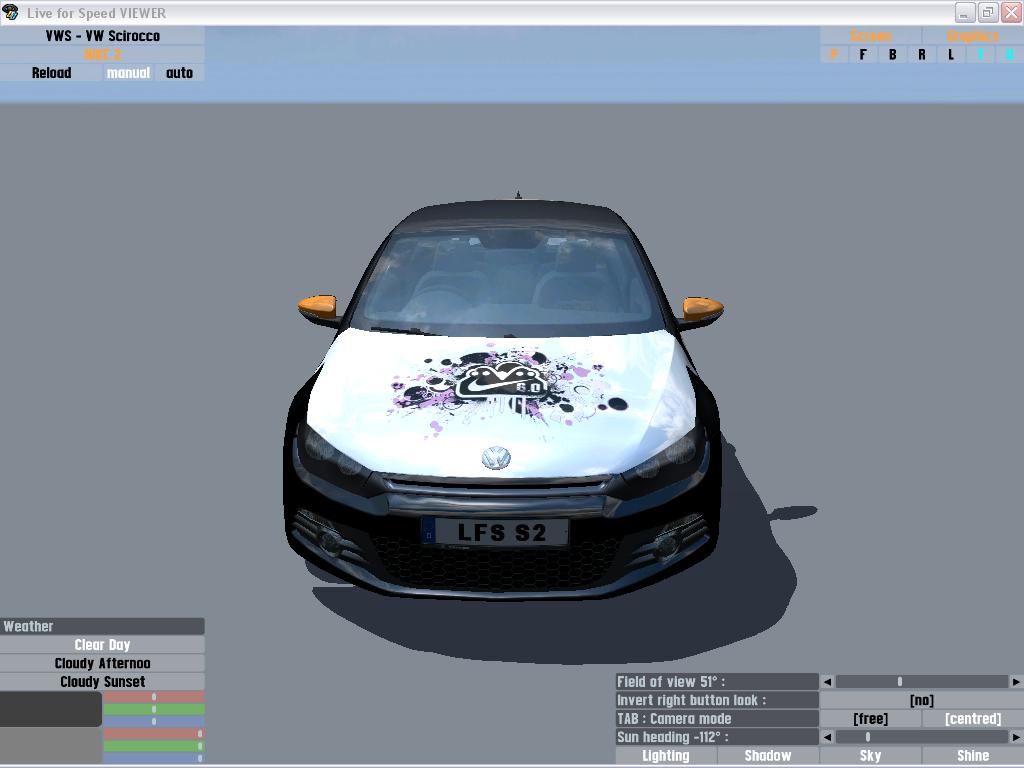
Task: Click the dark gray color swatch
Action: (51, 709)
